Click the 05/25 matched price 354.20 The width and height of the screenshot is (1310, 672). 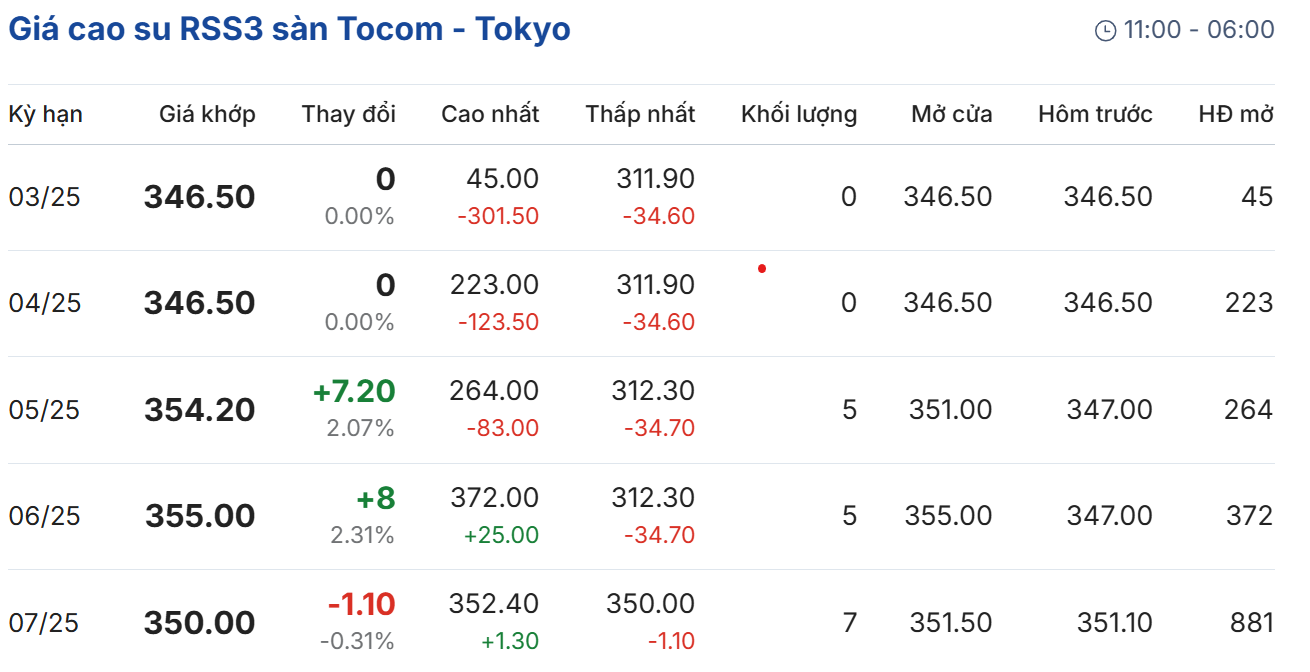200,410
